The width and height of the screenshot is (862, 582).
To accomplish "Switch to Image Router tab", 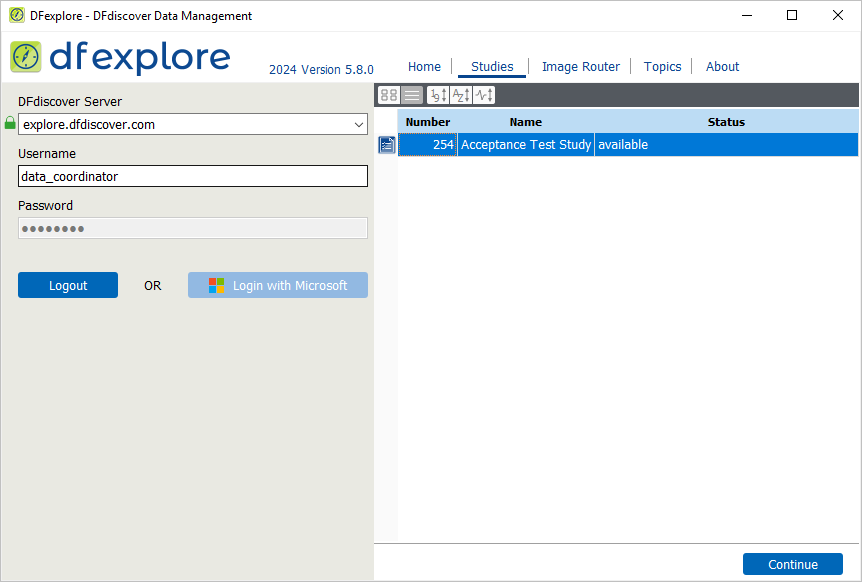I will pos(581,66).
